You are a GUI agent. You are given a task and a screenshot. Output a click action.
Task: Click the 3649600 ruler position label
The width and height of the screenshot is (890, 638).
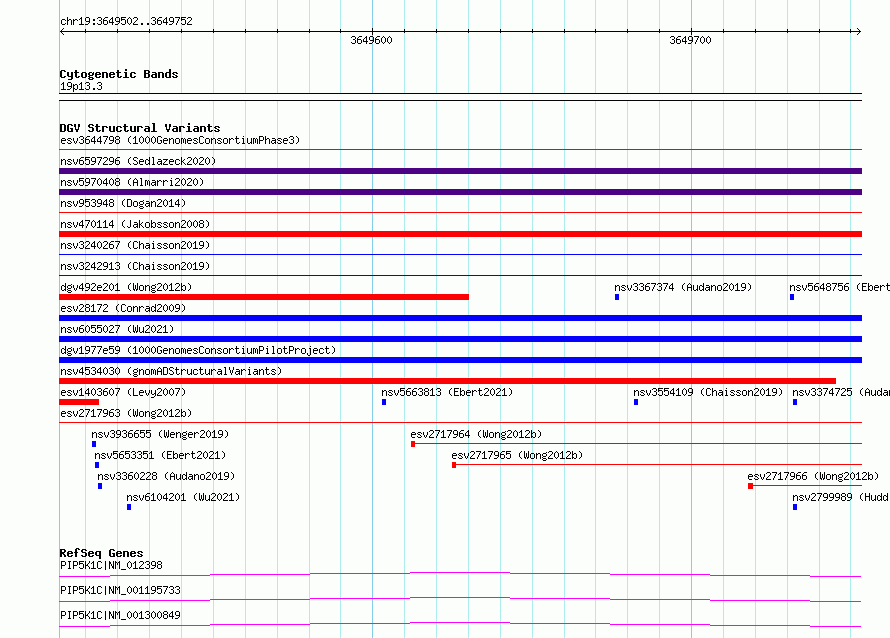(x=371, y=40)
